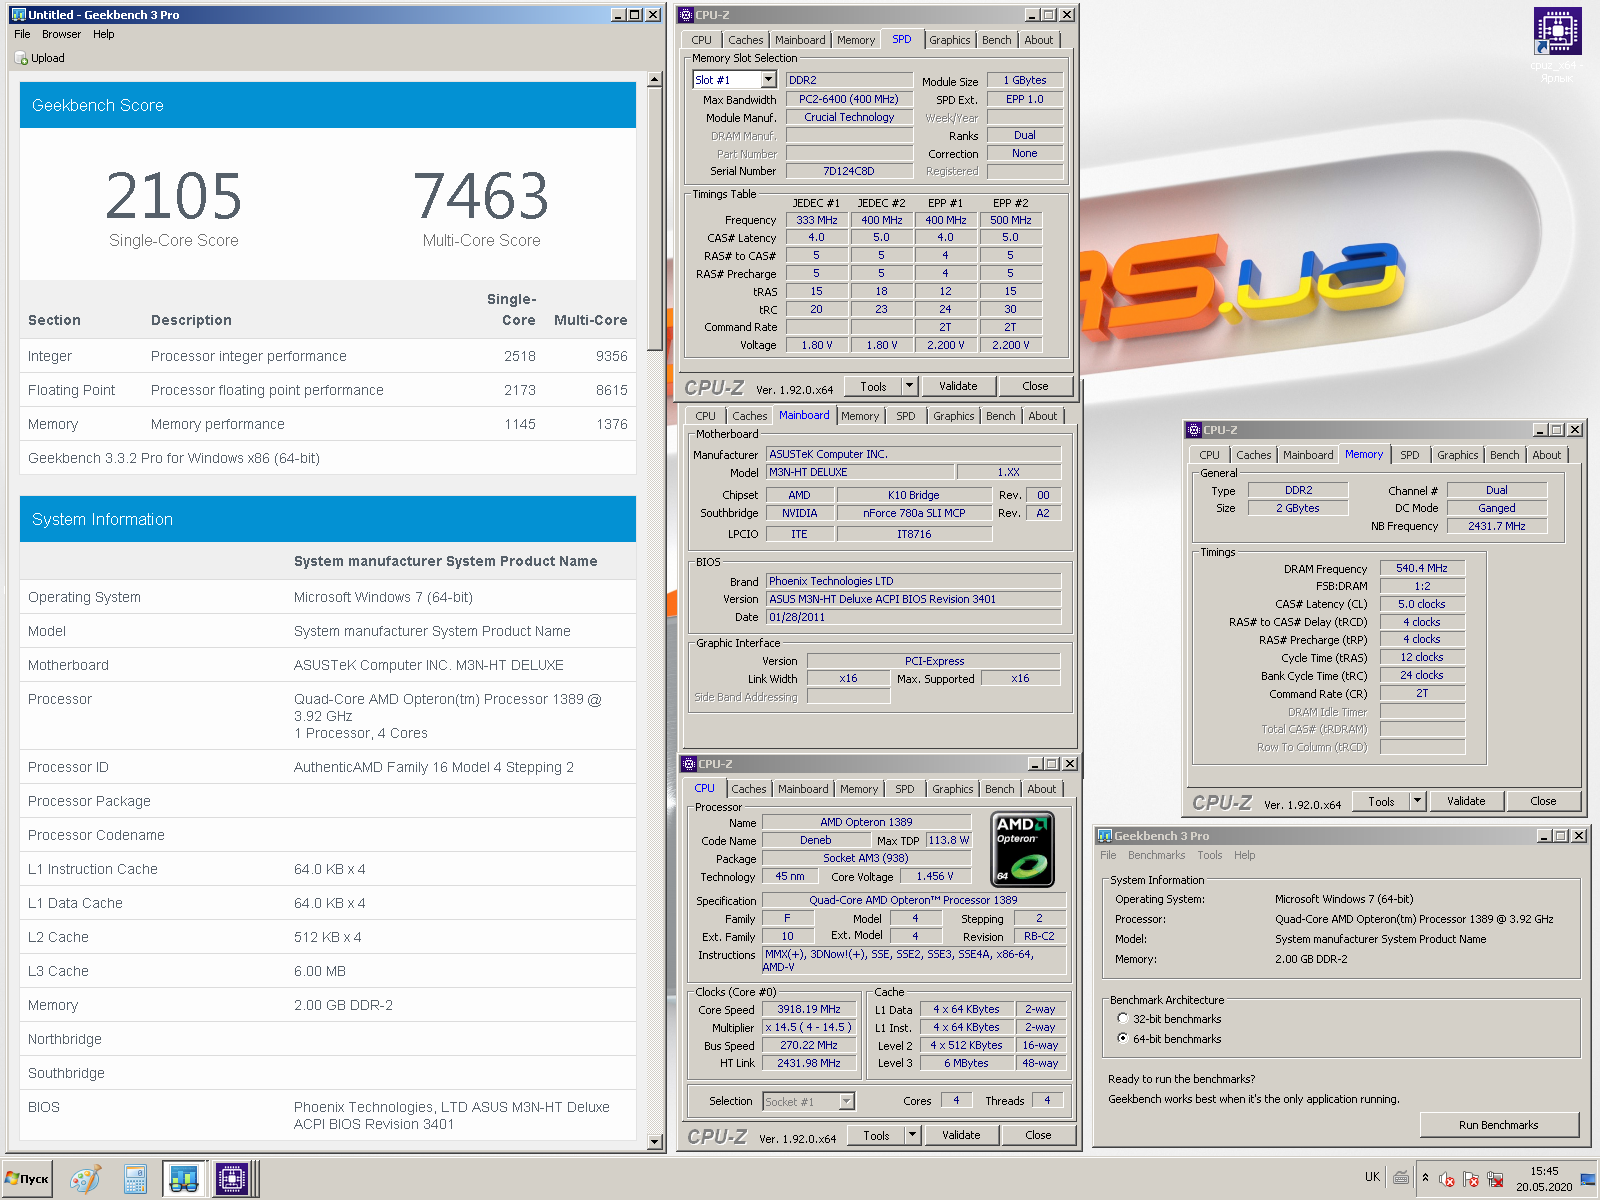Click the network status tray icon
Viewport: 1600px width, 1200px height.
tap(1495, 1179)
